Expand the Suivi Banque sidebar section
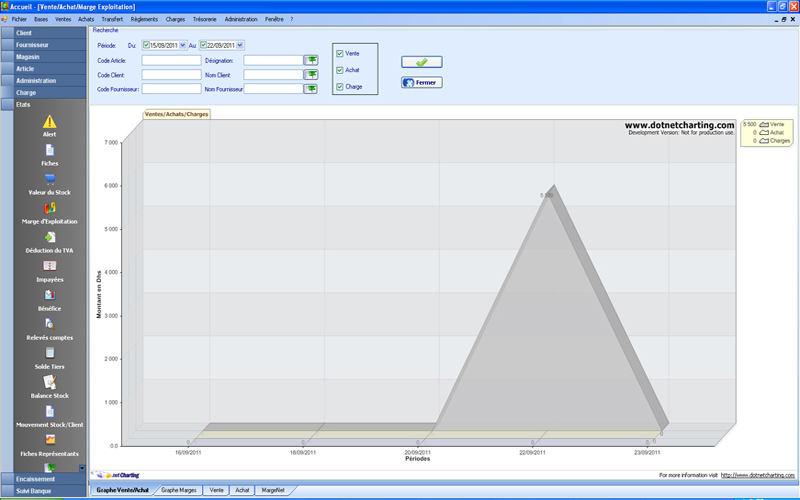Viewport: 800px width, 500px height. click(43, 491)
